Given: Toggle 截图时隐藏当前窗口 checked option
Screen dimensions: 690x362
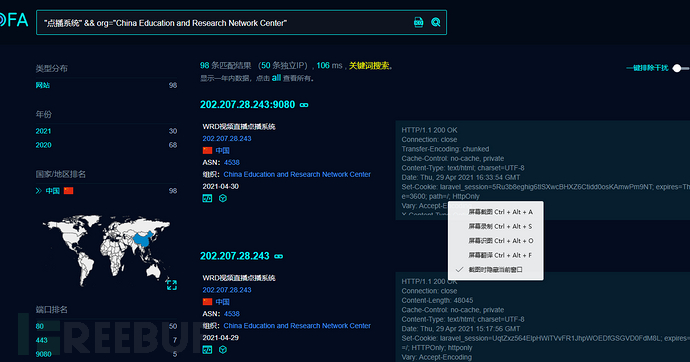Looking at the screenshot, I should pos(496,270).
